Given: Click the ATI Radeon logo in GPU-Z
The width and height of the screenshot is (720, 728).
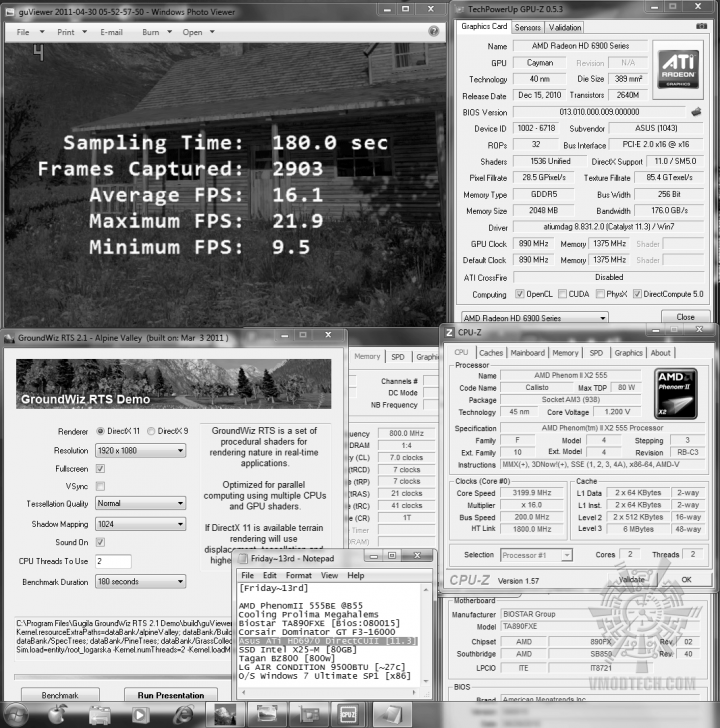Looking at the screenshot, I should pyautogui.click(x=678, y=70).
